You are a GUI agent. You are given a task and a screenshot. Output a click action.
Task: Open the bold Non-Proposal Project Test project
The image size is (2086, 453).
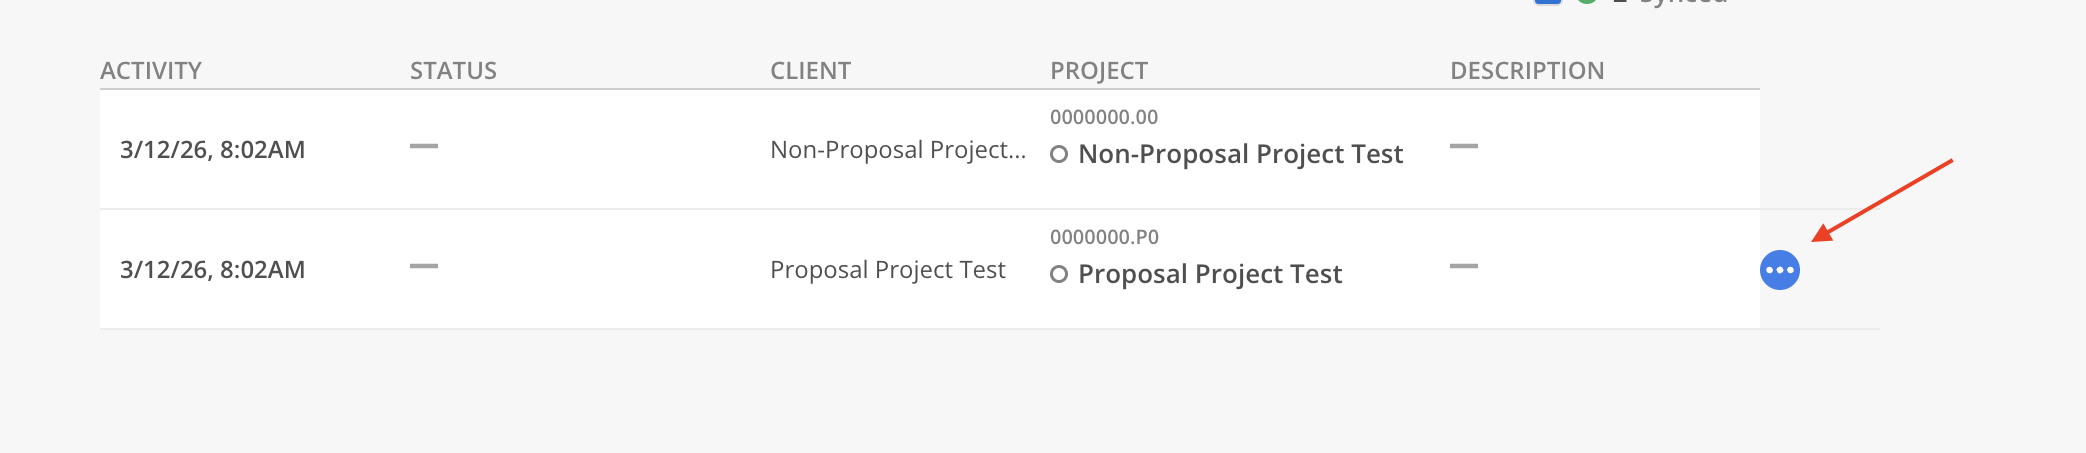1240,154
